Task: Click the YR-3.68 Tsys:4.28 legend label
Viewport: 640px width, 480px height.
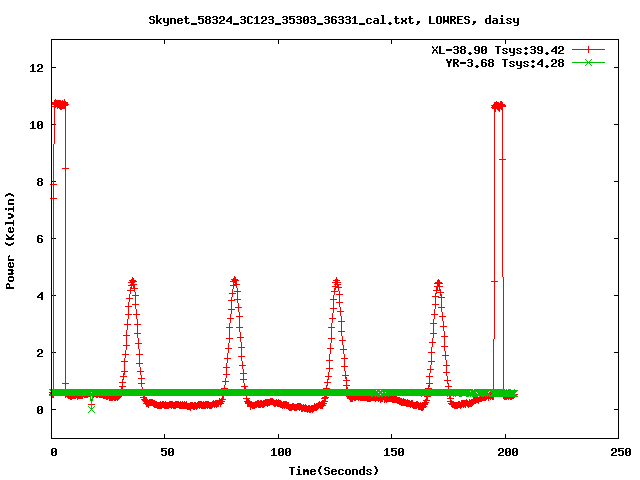Action: pos(504,63)
